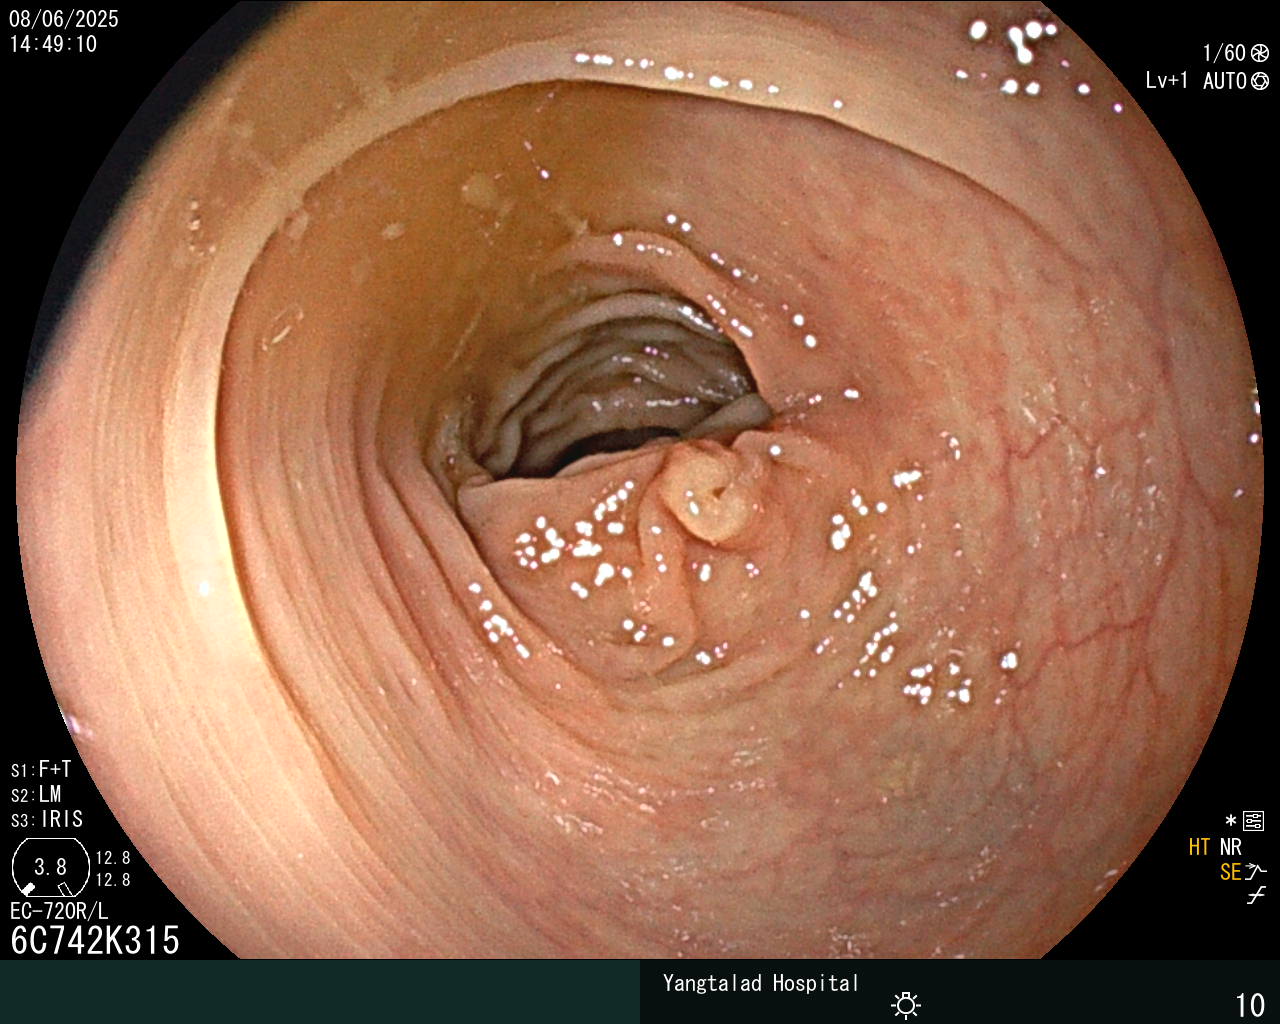Click the sun brightness icon in the bottom bar
Viewport: 1280px width, 1024px height.
(x=906, y=1004)
